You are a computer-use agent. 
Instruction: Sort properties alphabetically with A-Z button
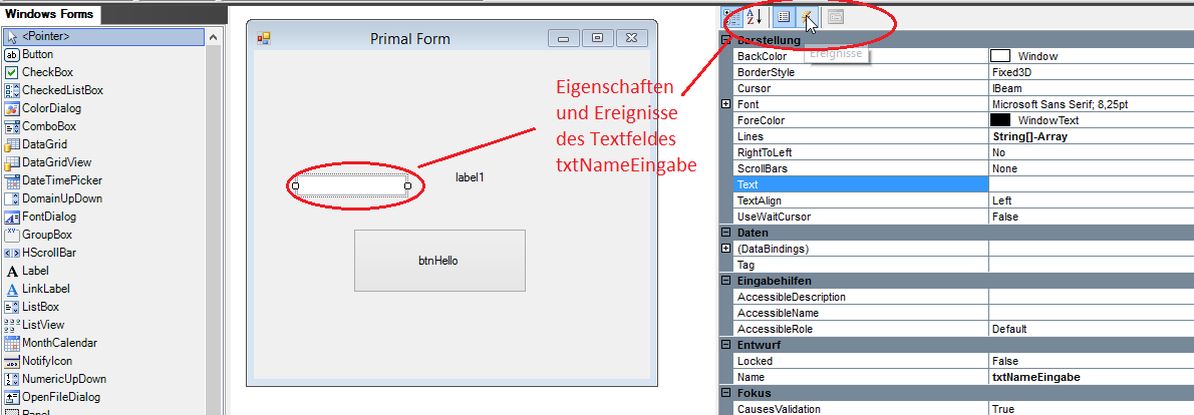coord(753,18)
